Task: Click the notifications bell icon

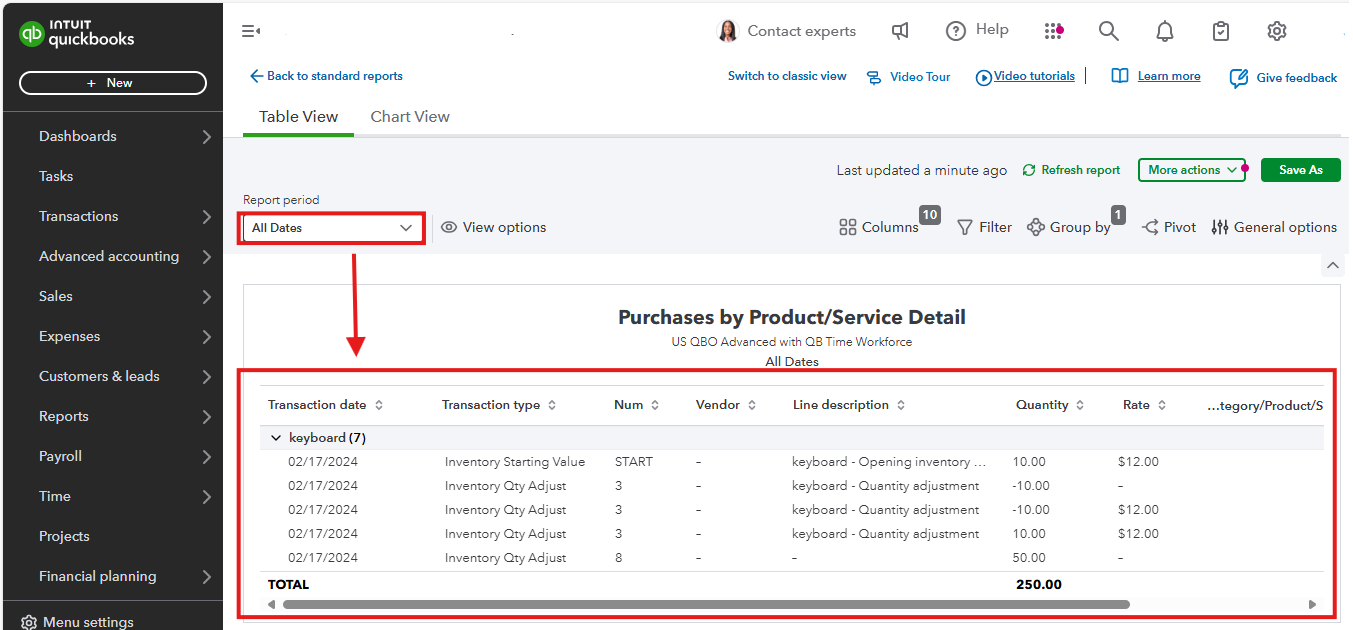Action: pyautogui.click(x=1164, y=32)
